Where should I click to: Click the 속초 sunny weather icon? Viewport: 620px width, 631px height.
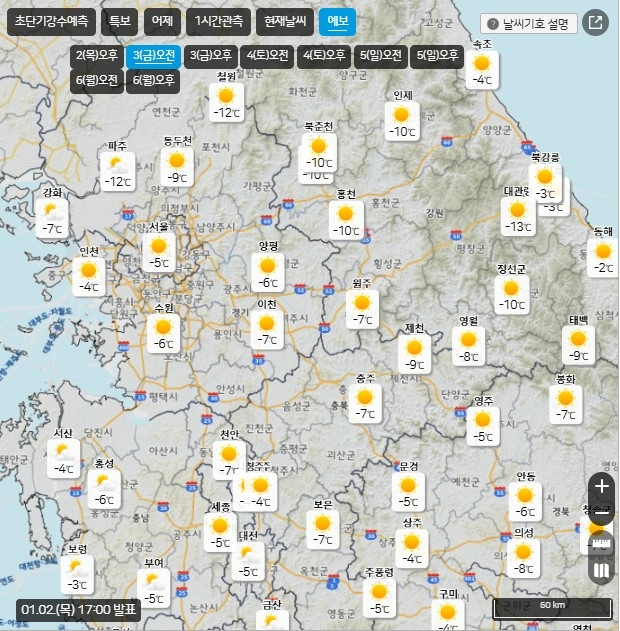pos(482,70)
